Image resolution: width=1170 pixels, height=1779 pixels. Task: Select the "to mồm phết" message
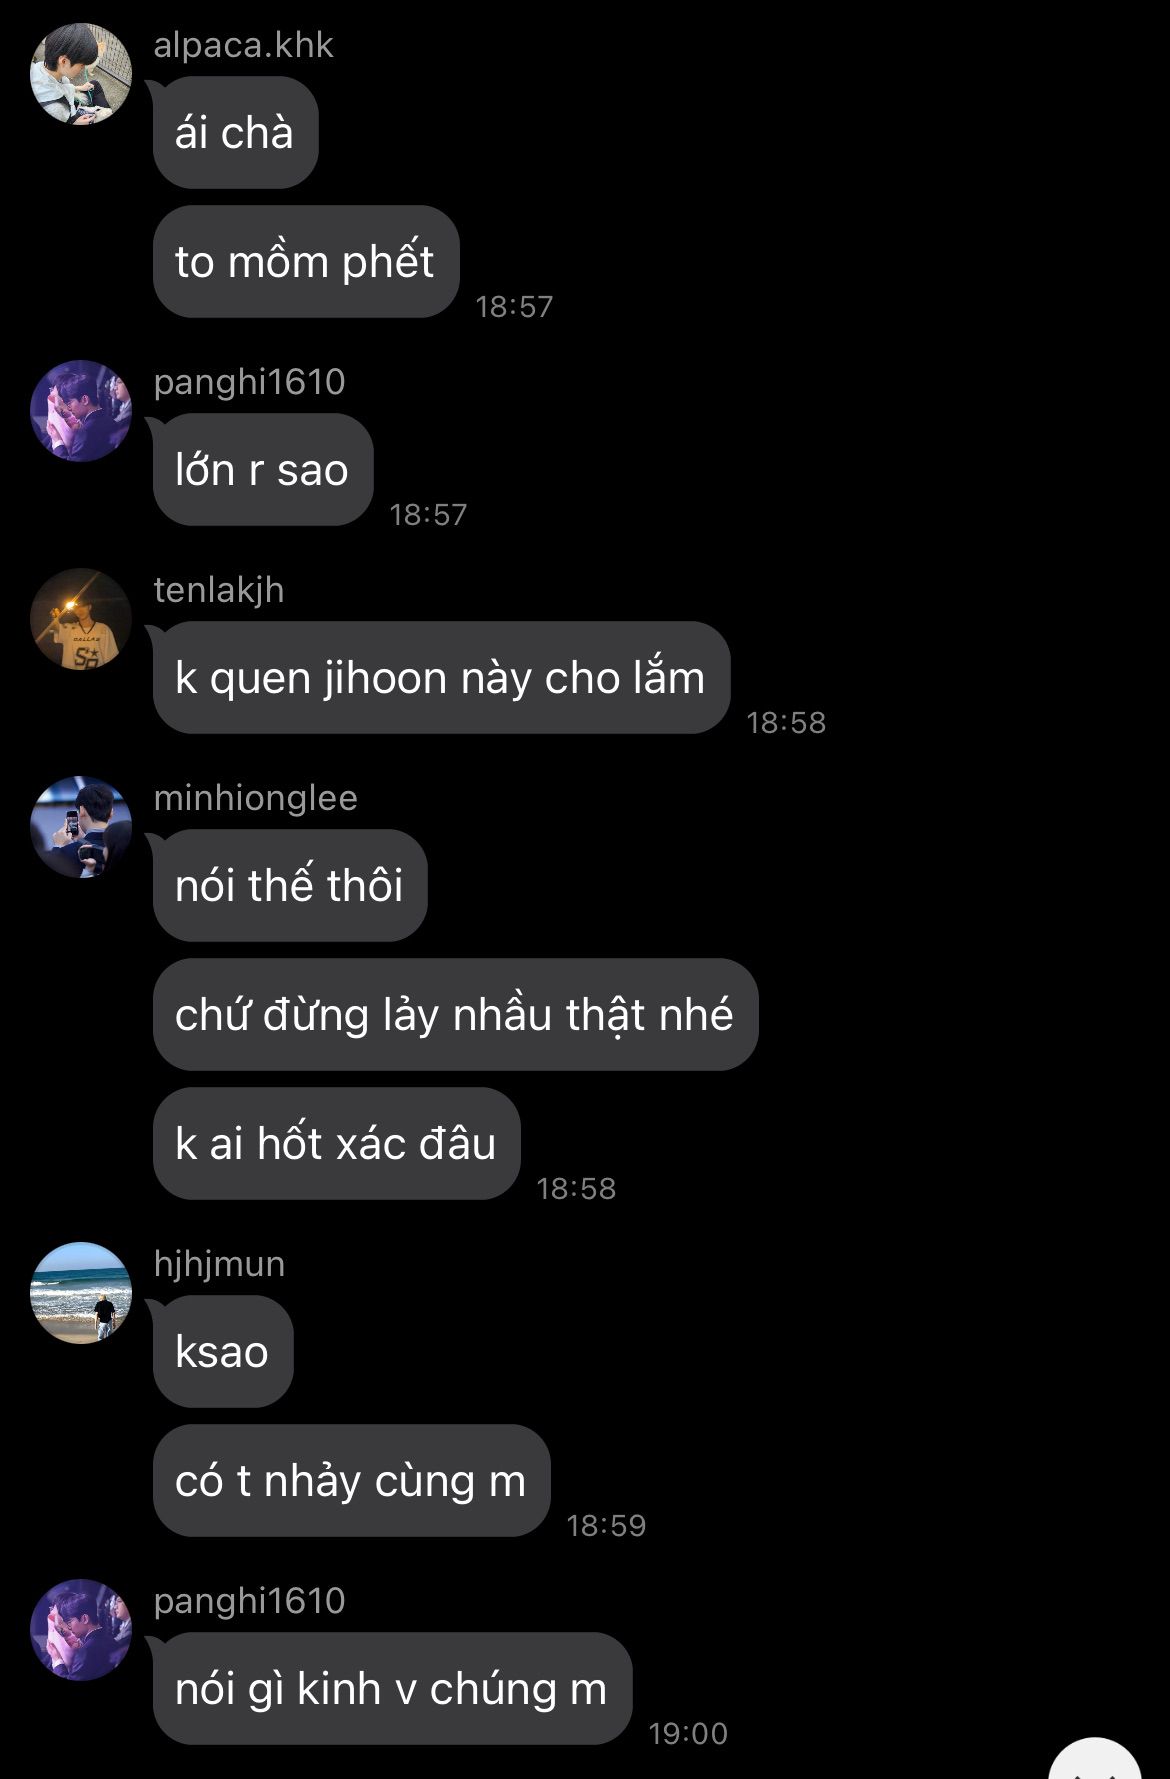[306, 262]
